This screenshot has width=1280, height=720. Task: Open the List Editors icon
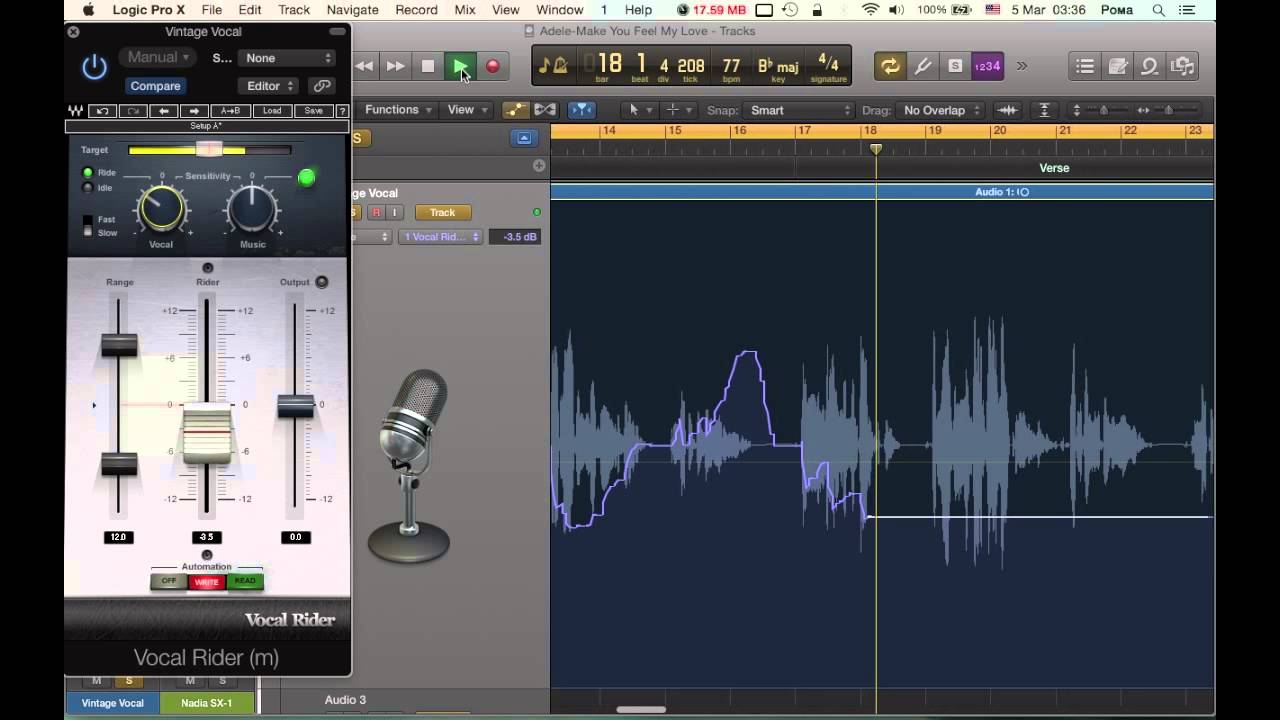1085,67
